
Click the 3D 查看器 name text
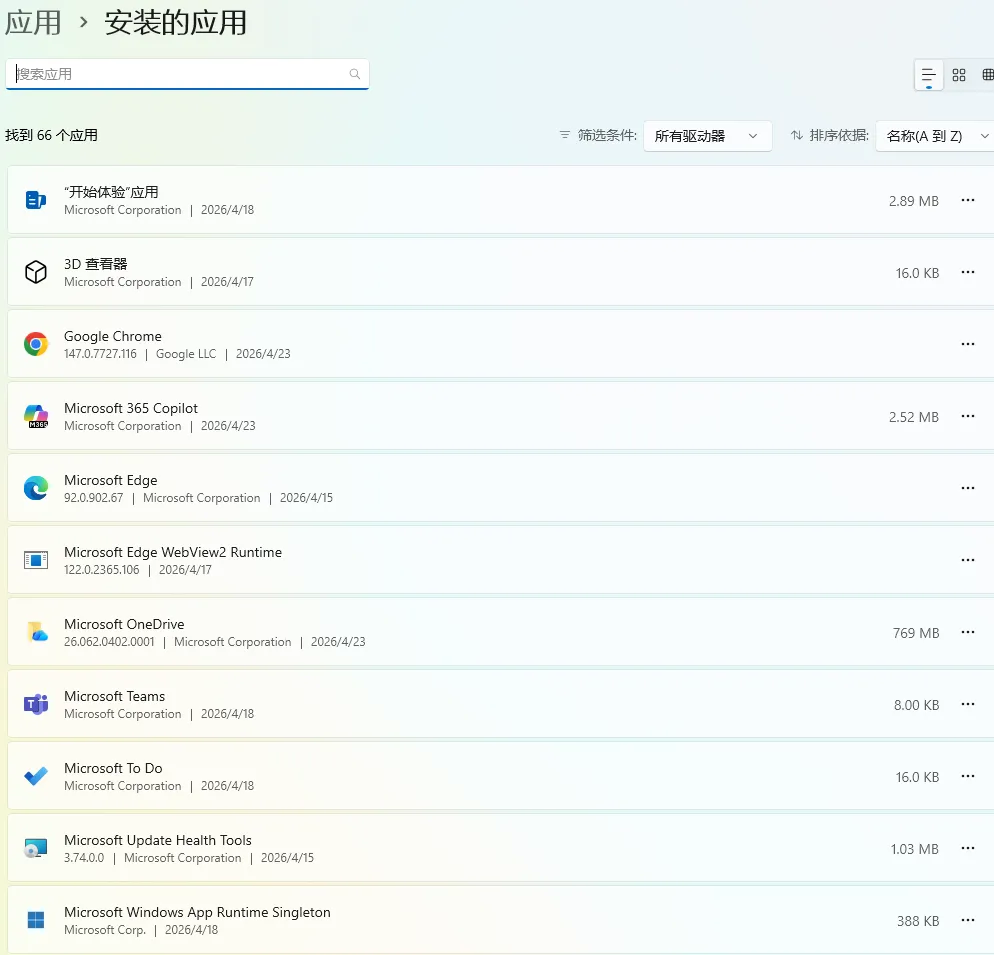point(96,264)
